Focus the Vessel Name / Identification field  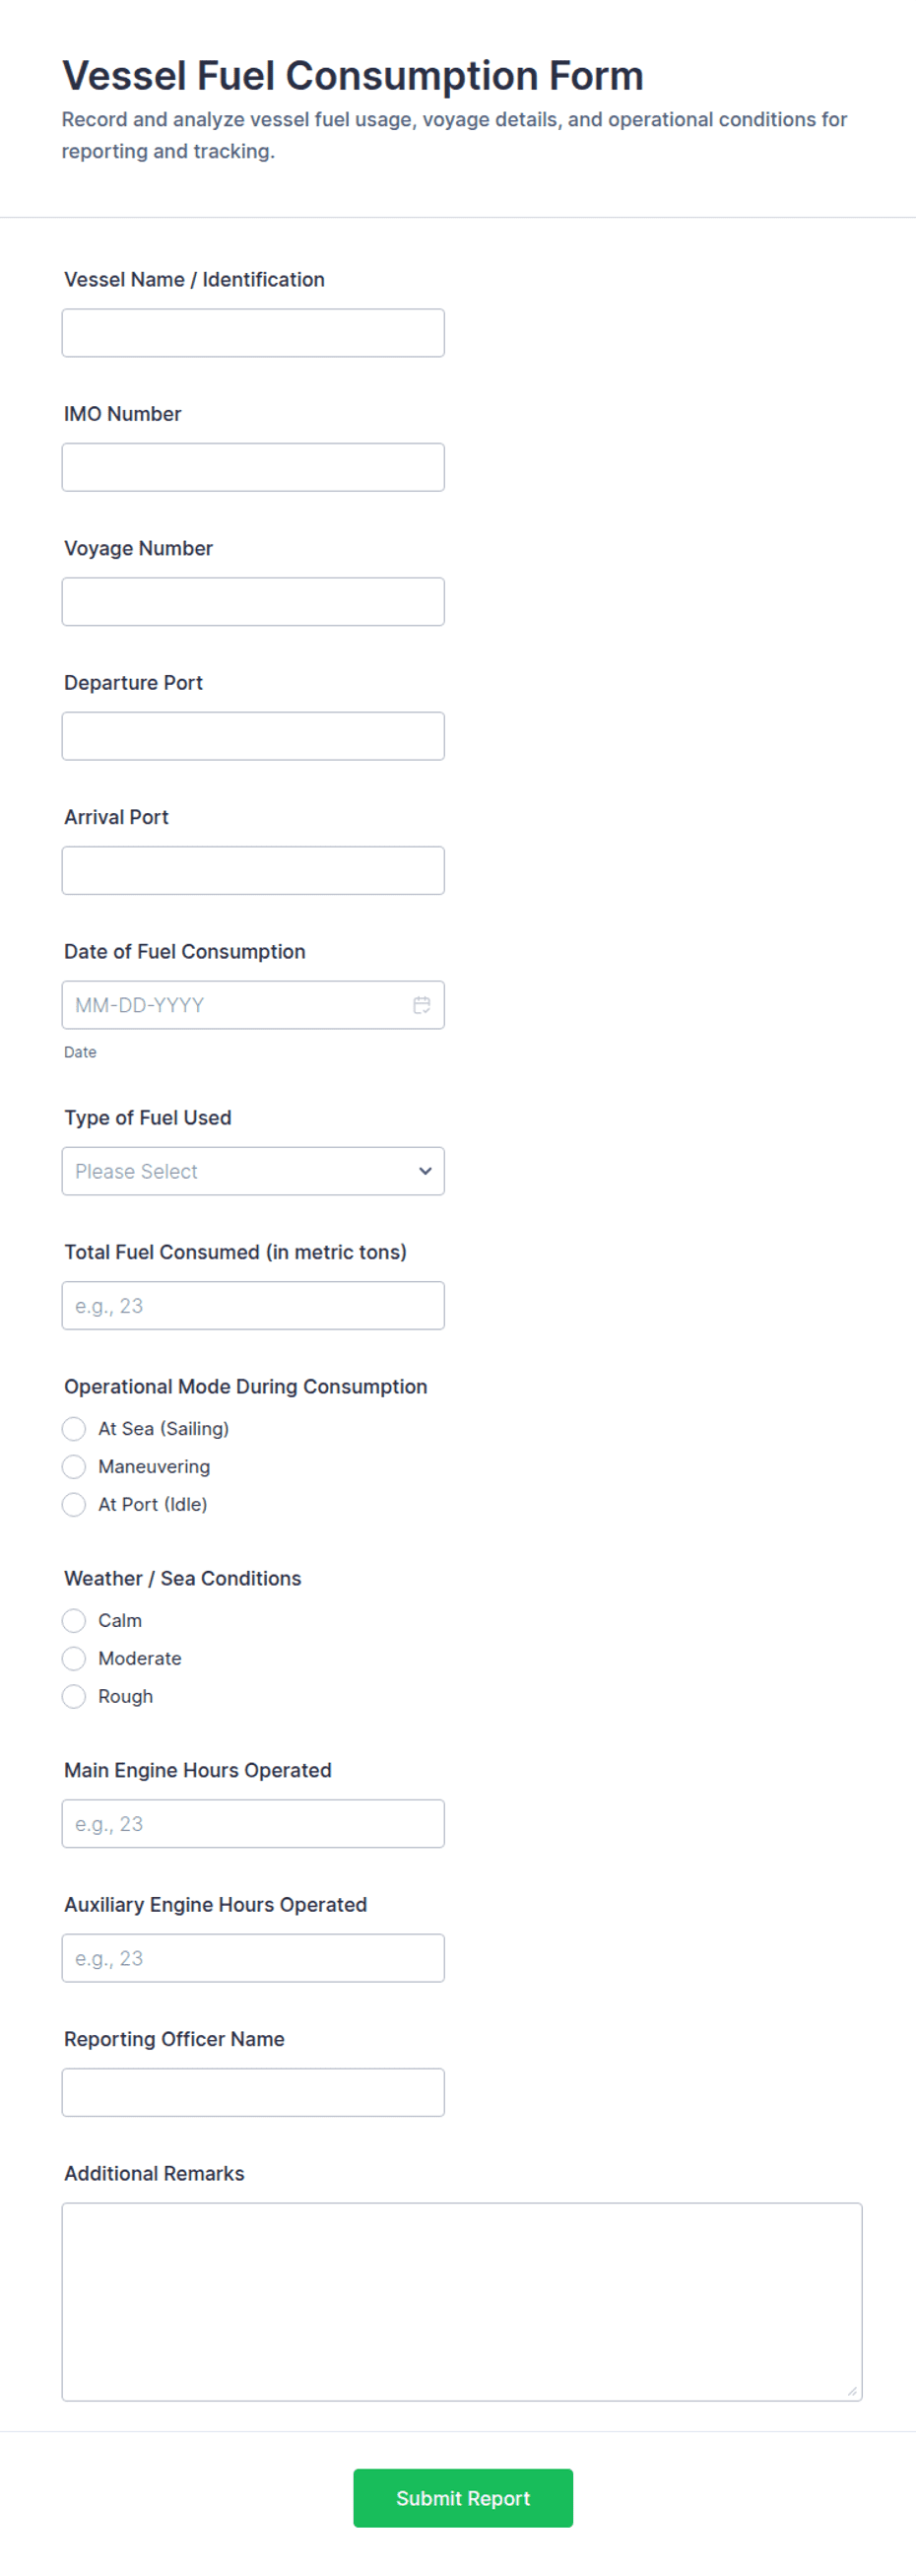pyautogui.click(x=253, y=333)
